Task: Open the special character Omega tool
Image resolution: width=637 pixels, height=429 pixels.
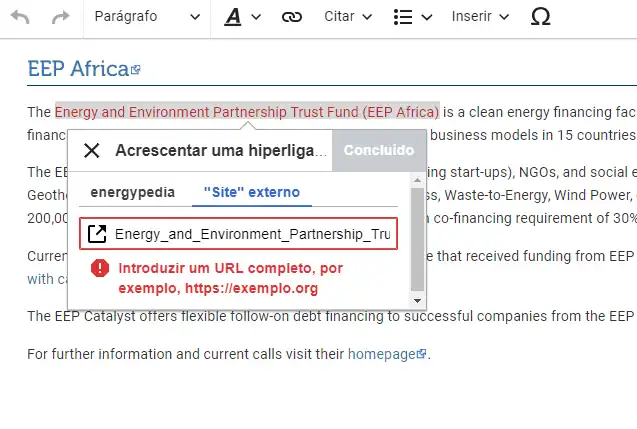Action: (x=540, y=17)
